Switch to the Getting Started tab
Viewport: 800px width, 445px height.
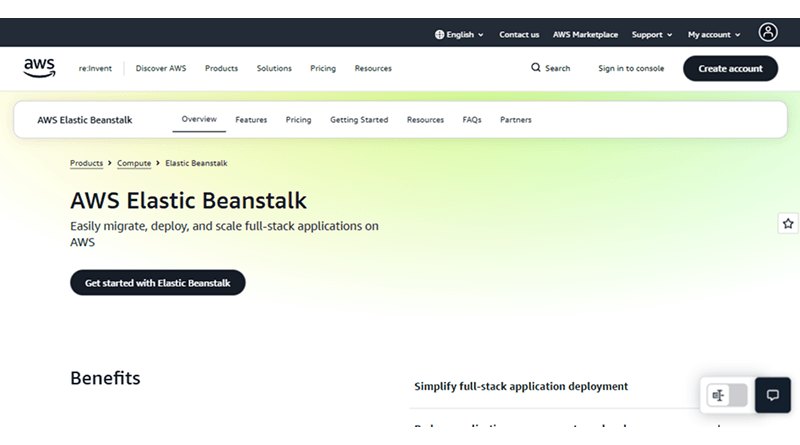[x=359, y=120]
